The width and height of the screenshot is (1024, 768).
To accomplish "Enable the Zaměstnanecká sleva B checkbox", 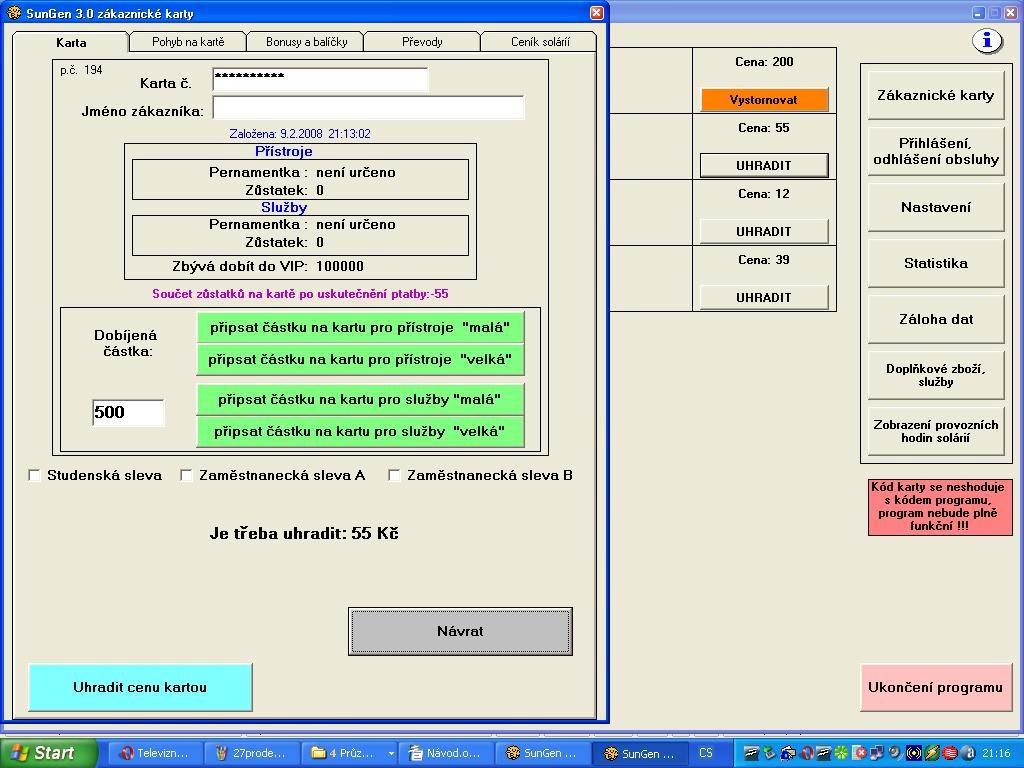I will pos(394,475).
